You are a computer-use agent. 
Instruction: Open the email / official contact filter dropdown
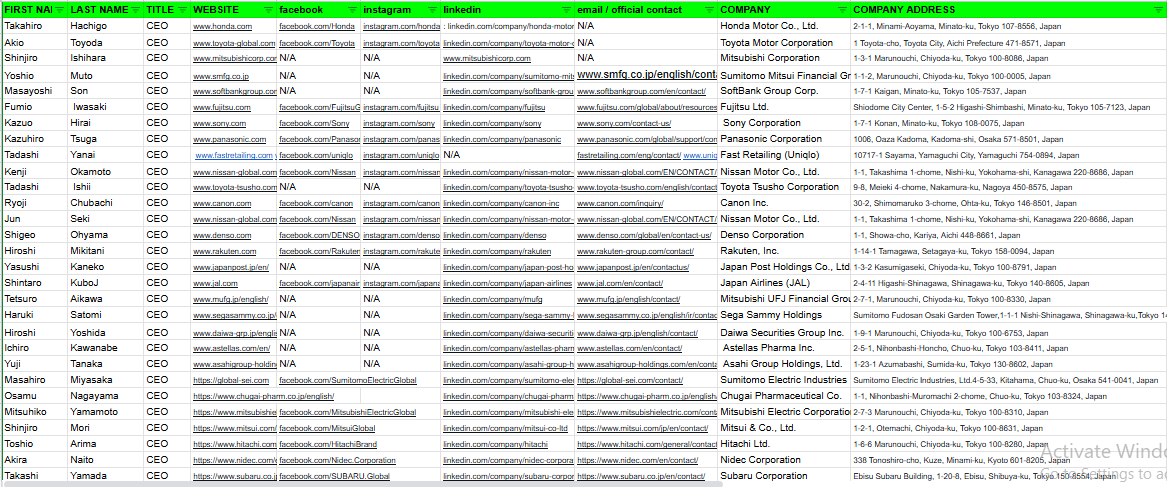coord(709,10)
